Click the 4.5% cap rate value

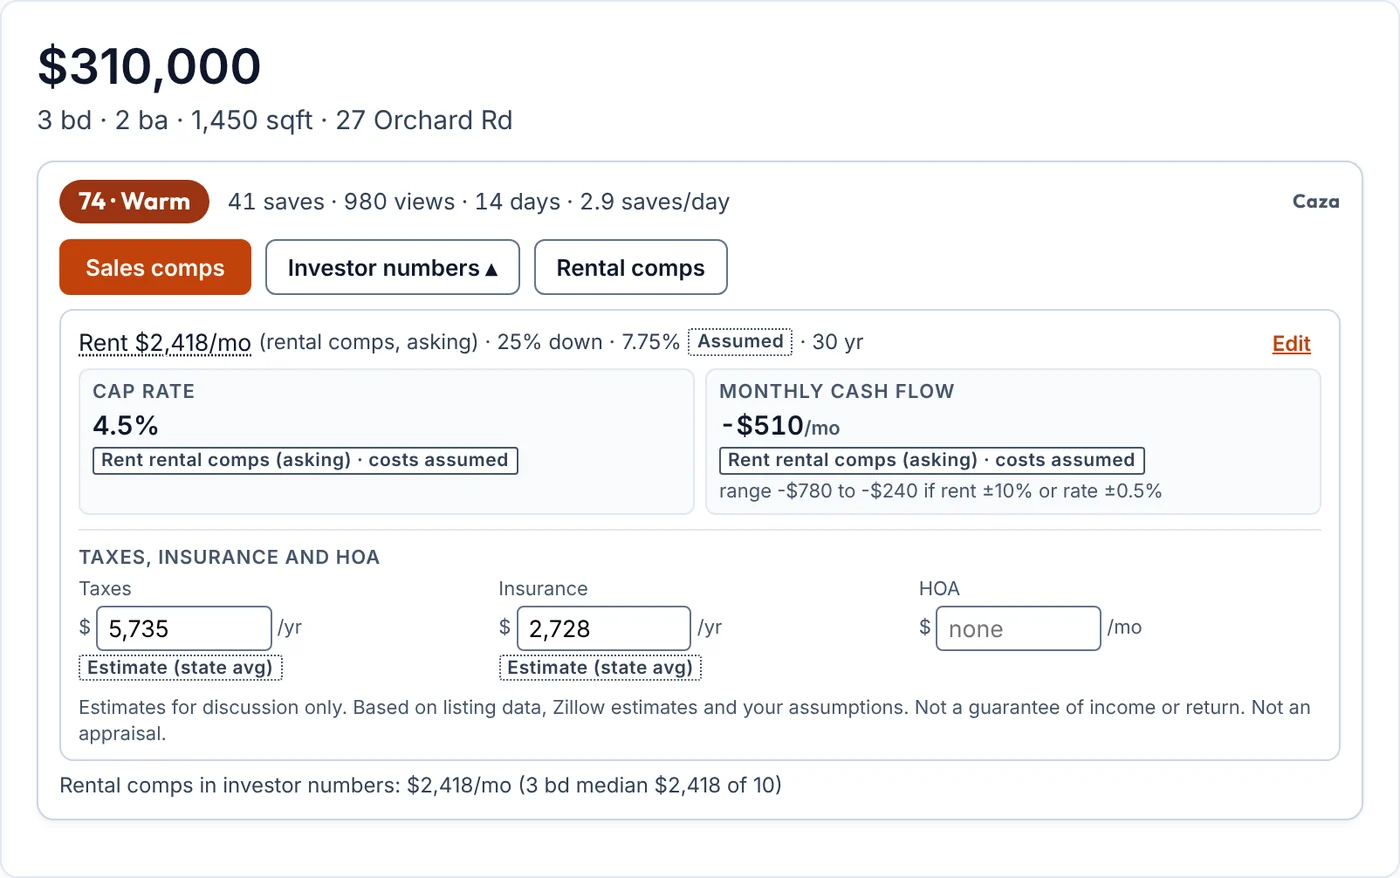pyautogui.click(x=125, y=425)
